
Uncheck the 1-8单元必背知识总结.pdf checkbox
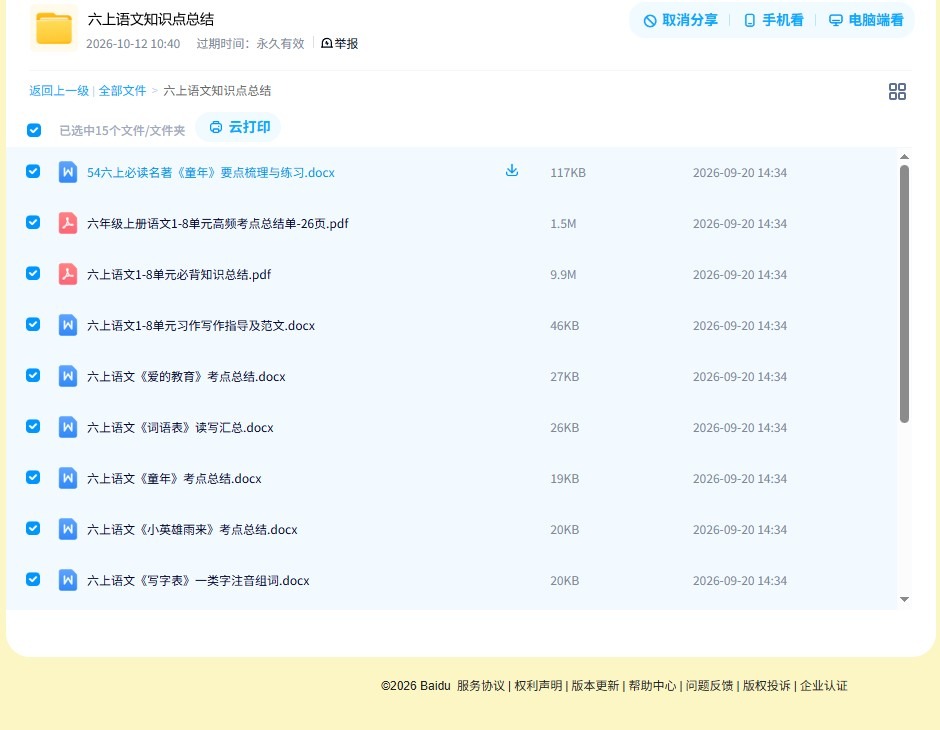33,273
